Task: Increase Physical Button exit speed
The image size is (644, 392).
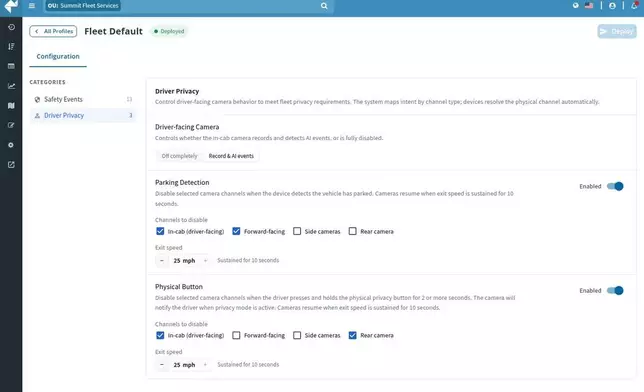Action: 205,365
